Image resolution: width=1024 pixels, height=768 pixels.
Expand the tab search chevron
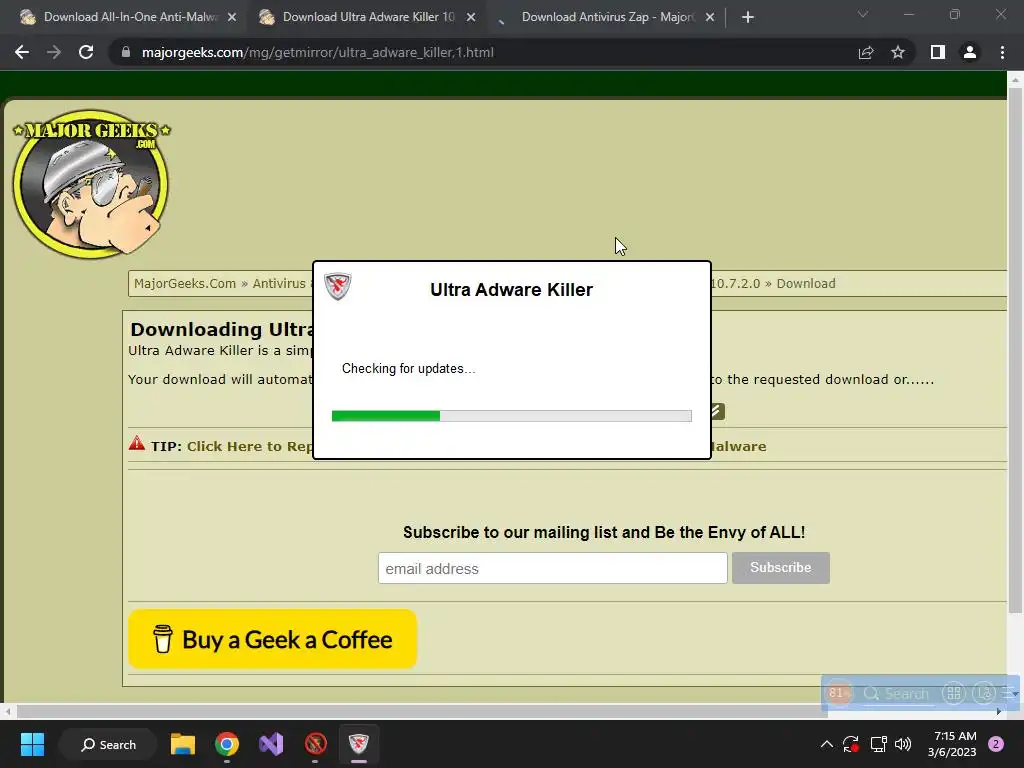863,14
